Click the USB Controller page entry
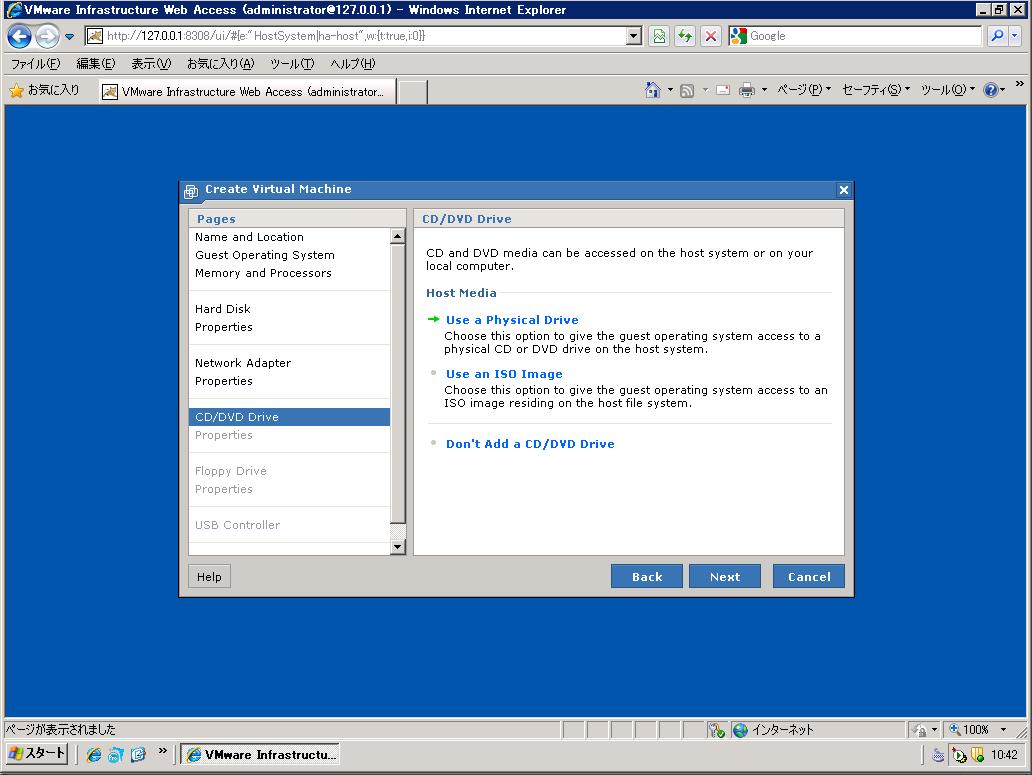The image size is (1032, 775). [x=237, y=525]
